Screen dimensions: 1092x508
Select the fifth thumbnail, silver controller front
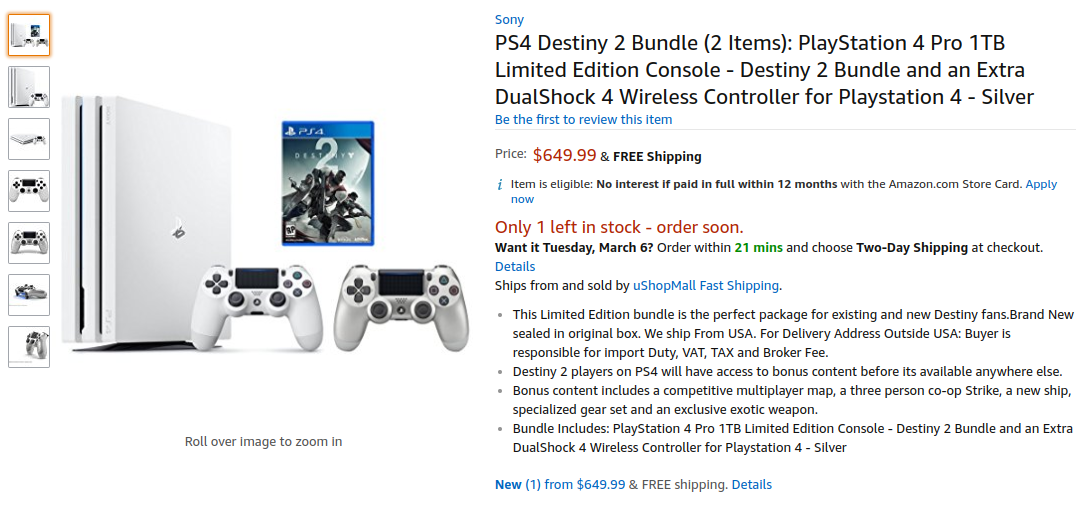click(x=29, y=243)
